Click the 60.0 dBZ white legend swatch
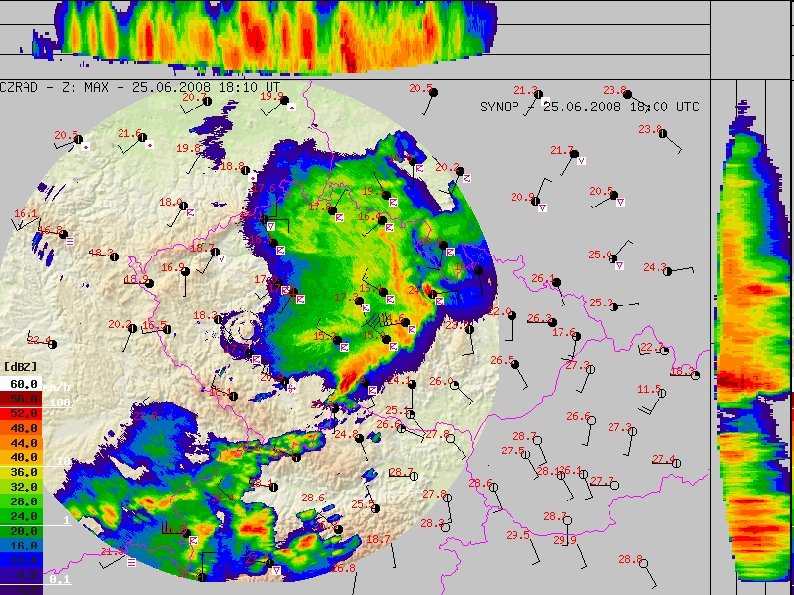 coord(21,384)
